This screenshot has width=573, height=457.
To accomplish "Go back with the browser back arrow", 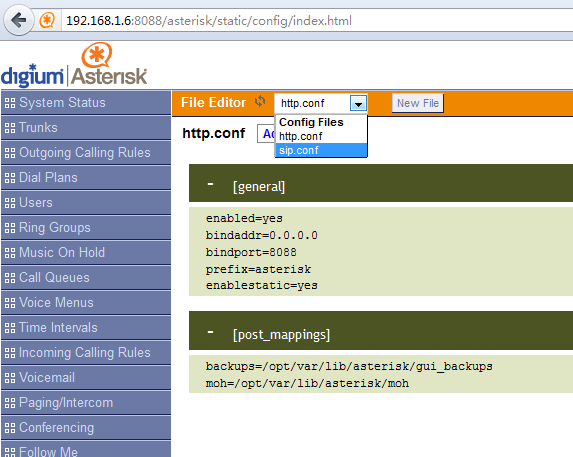I will pyautogui.click(x=19, y=20).
